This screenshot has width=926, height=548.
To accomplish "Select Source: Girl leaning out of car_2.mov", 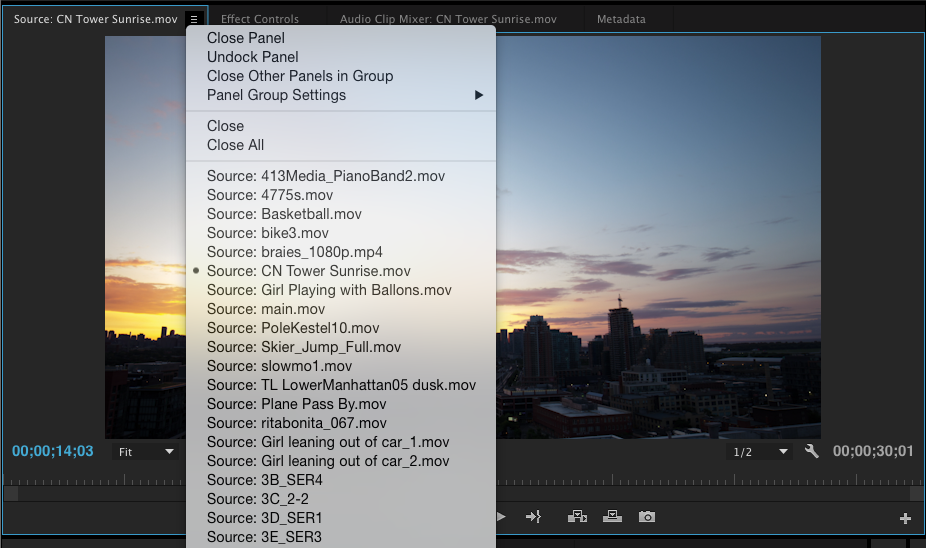I will (x=341, y=461).
